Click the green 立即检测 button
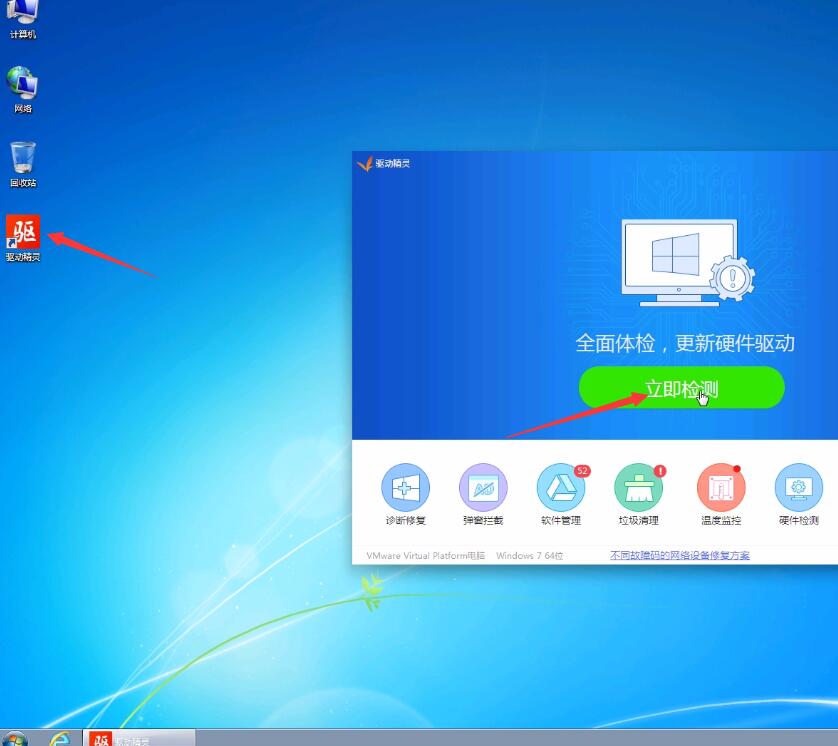 click(681, 388)
